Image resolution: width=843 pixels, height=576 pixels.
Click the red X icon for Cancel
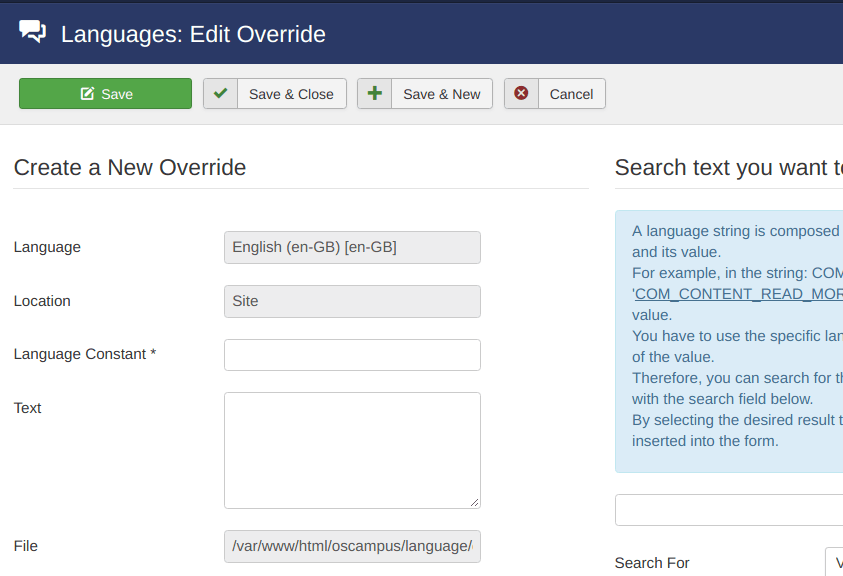(x=521, y=94)
